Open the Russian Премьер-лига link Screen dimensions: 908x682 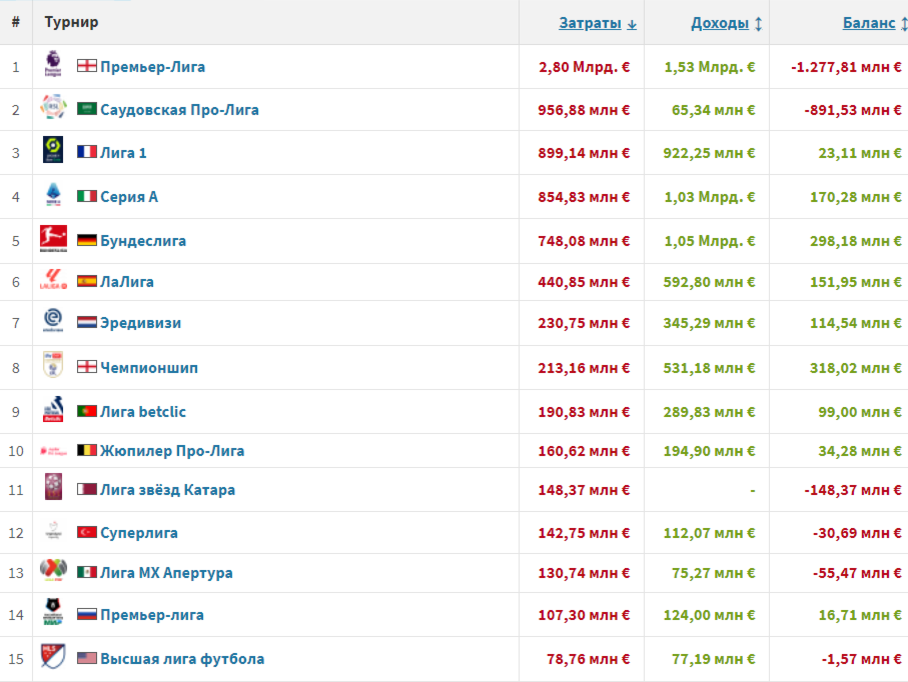pyautogui.click(x=152, y=615)
